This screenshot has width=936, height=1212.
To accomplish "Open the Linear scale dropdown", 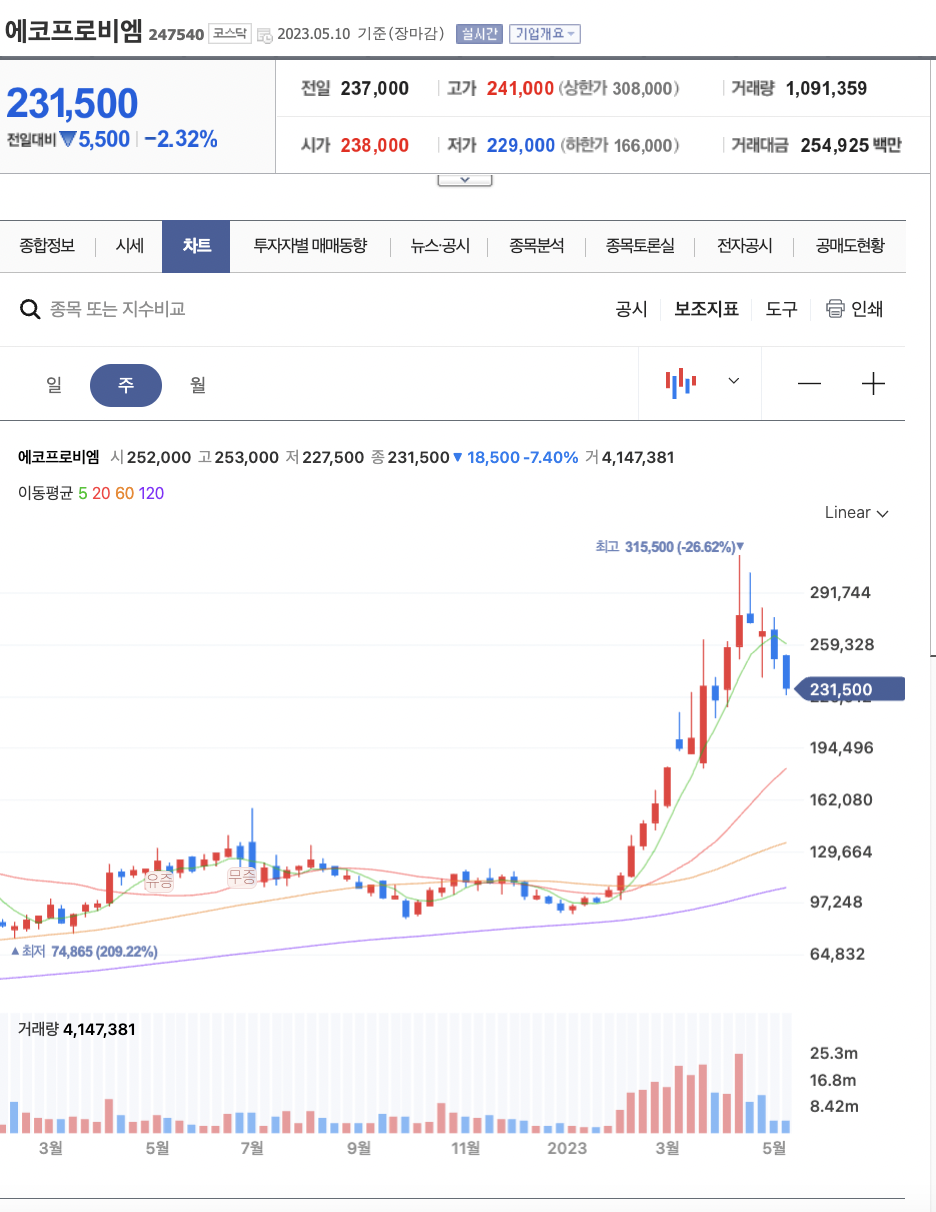I will (x=857, y=513).
